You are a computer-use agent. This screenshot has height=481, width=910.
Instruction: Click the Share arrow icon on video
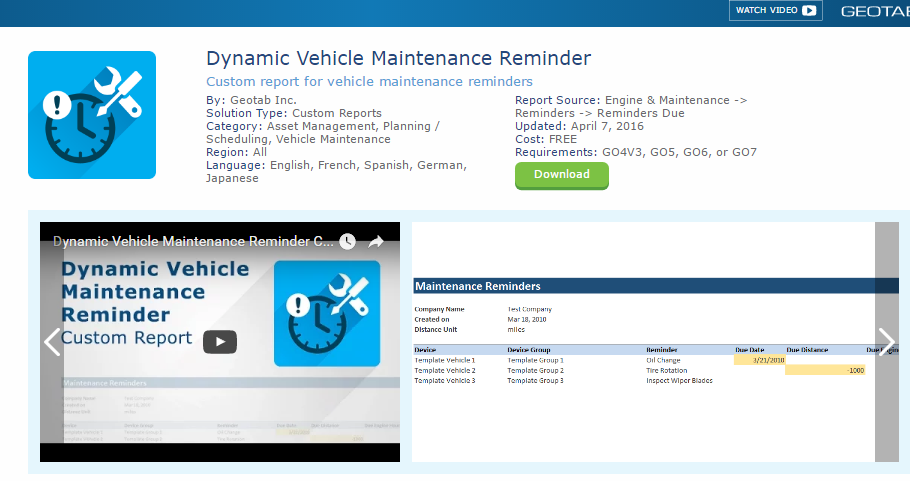click(376, 241)
